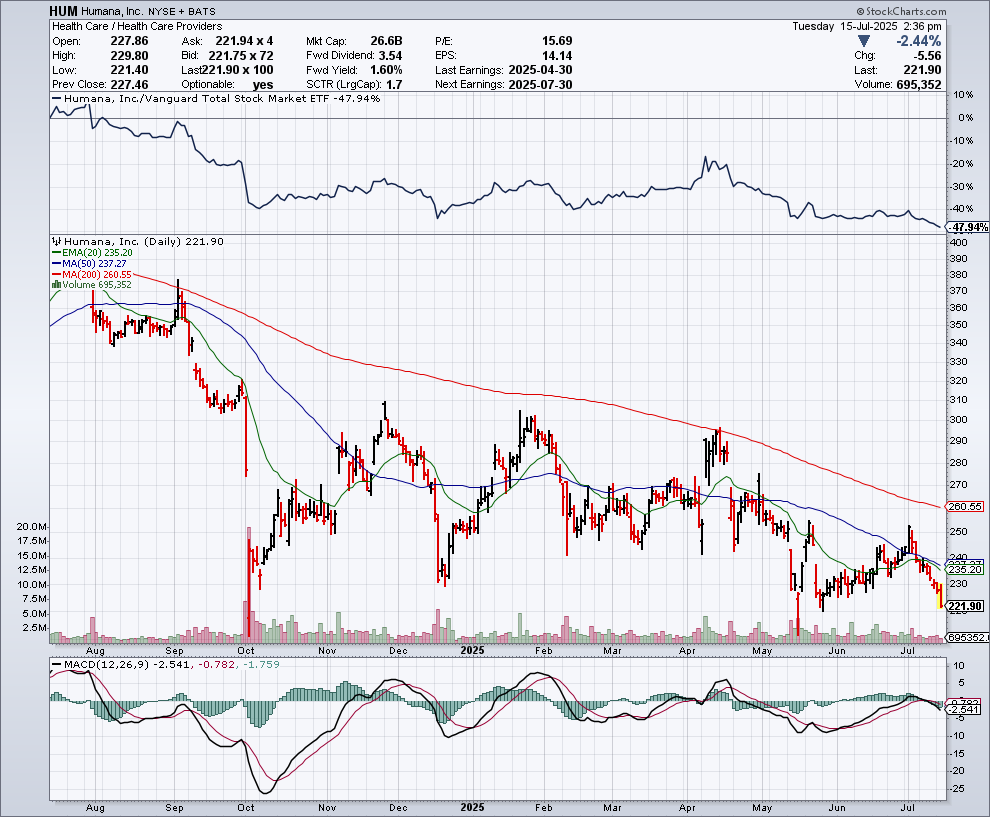Click the 260.55 MA(200) price axis tag
990x817 pixels.
click(x=964, y=506)
